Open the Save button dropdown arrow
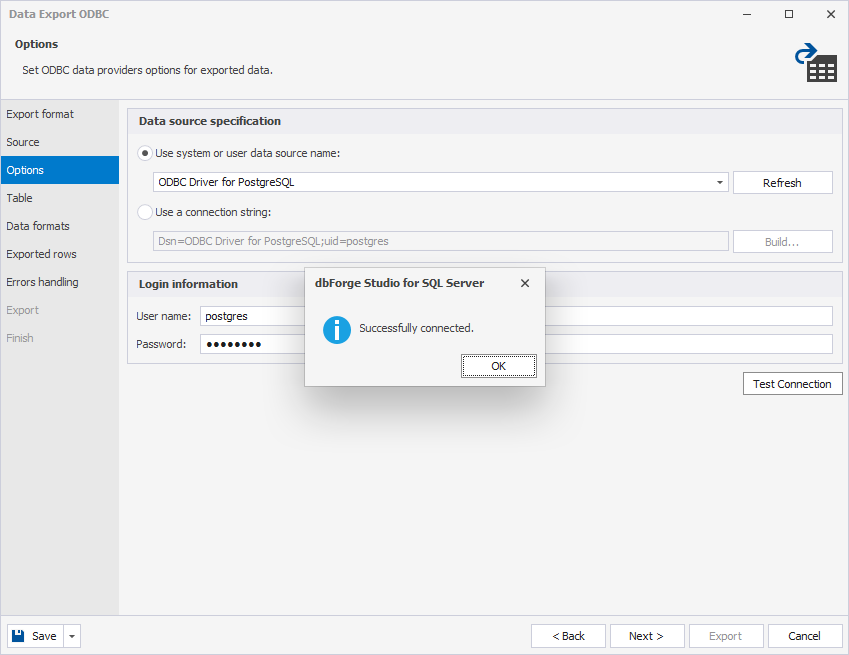This screenshot has width=849, height=655. pos(72,636)
